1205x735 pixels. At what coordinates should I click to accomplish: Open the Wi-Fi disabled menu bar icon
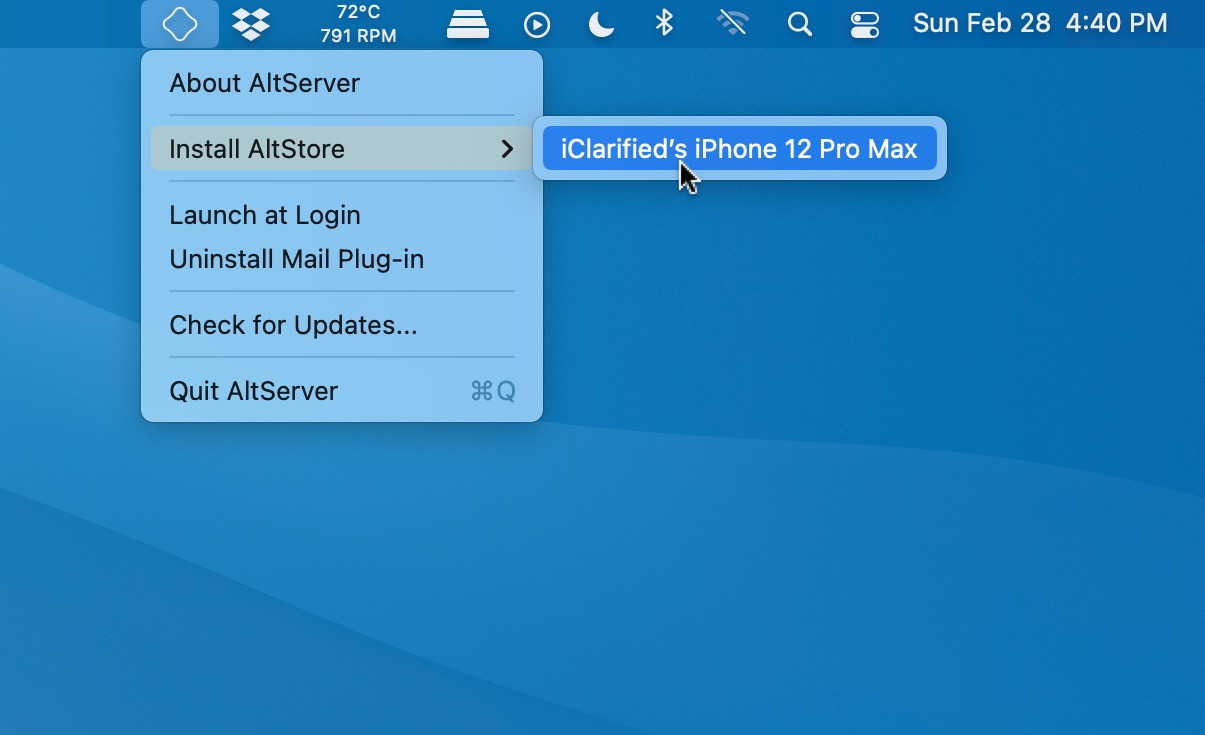click(x=733, y=23)
